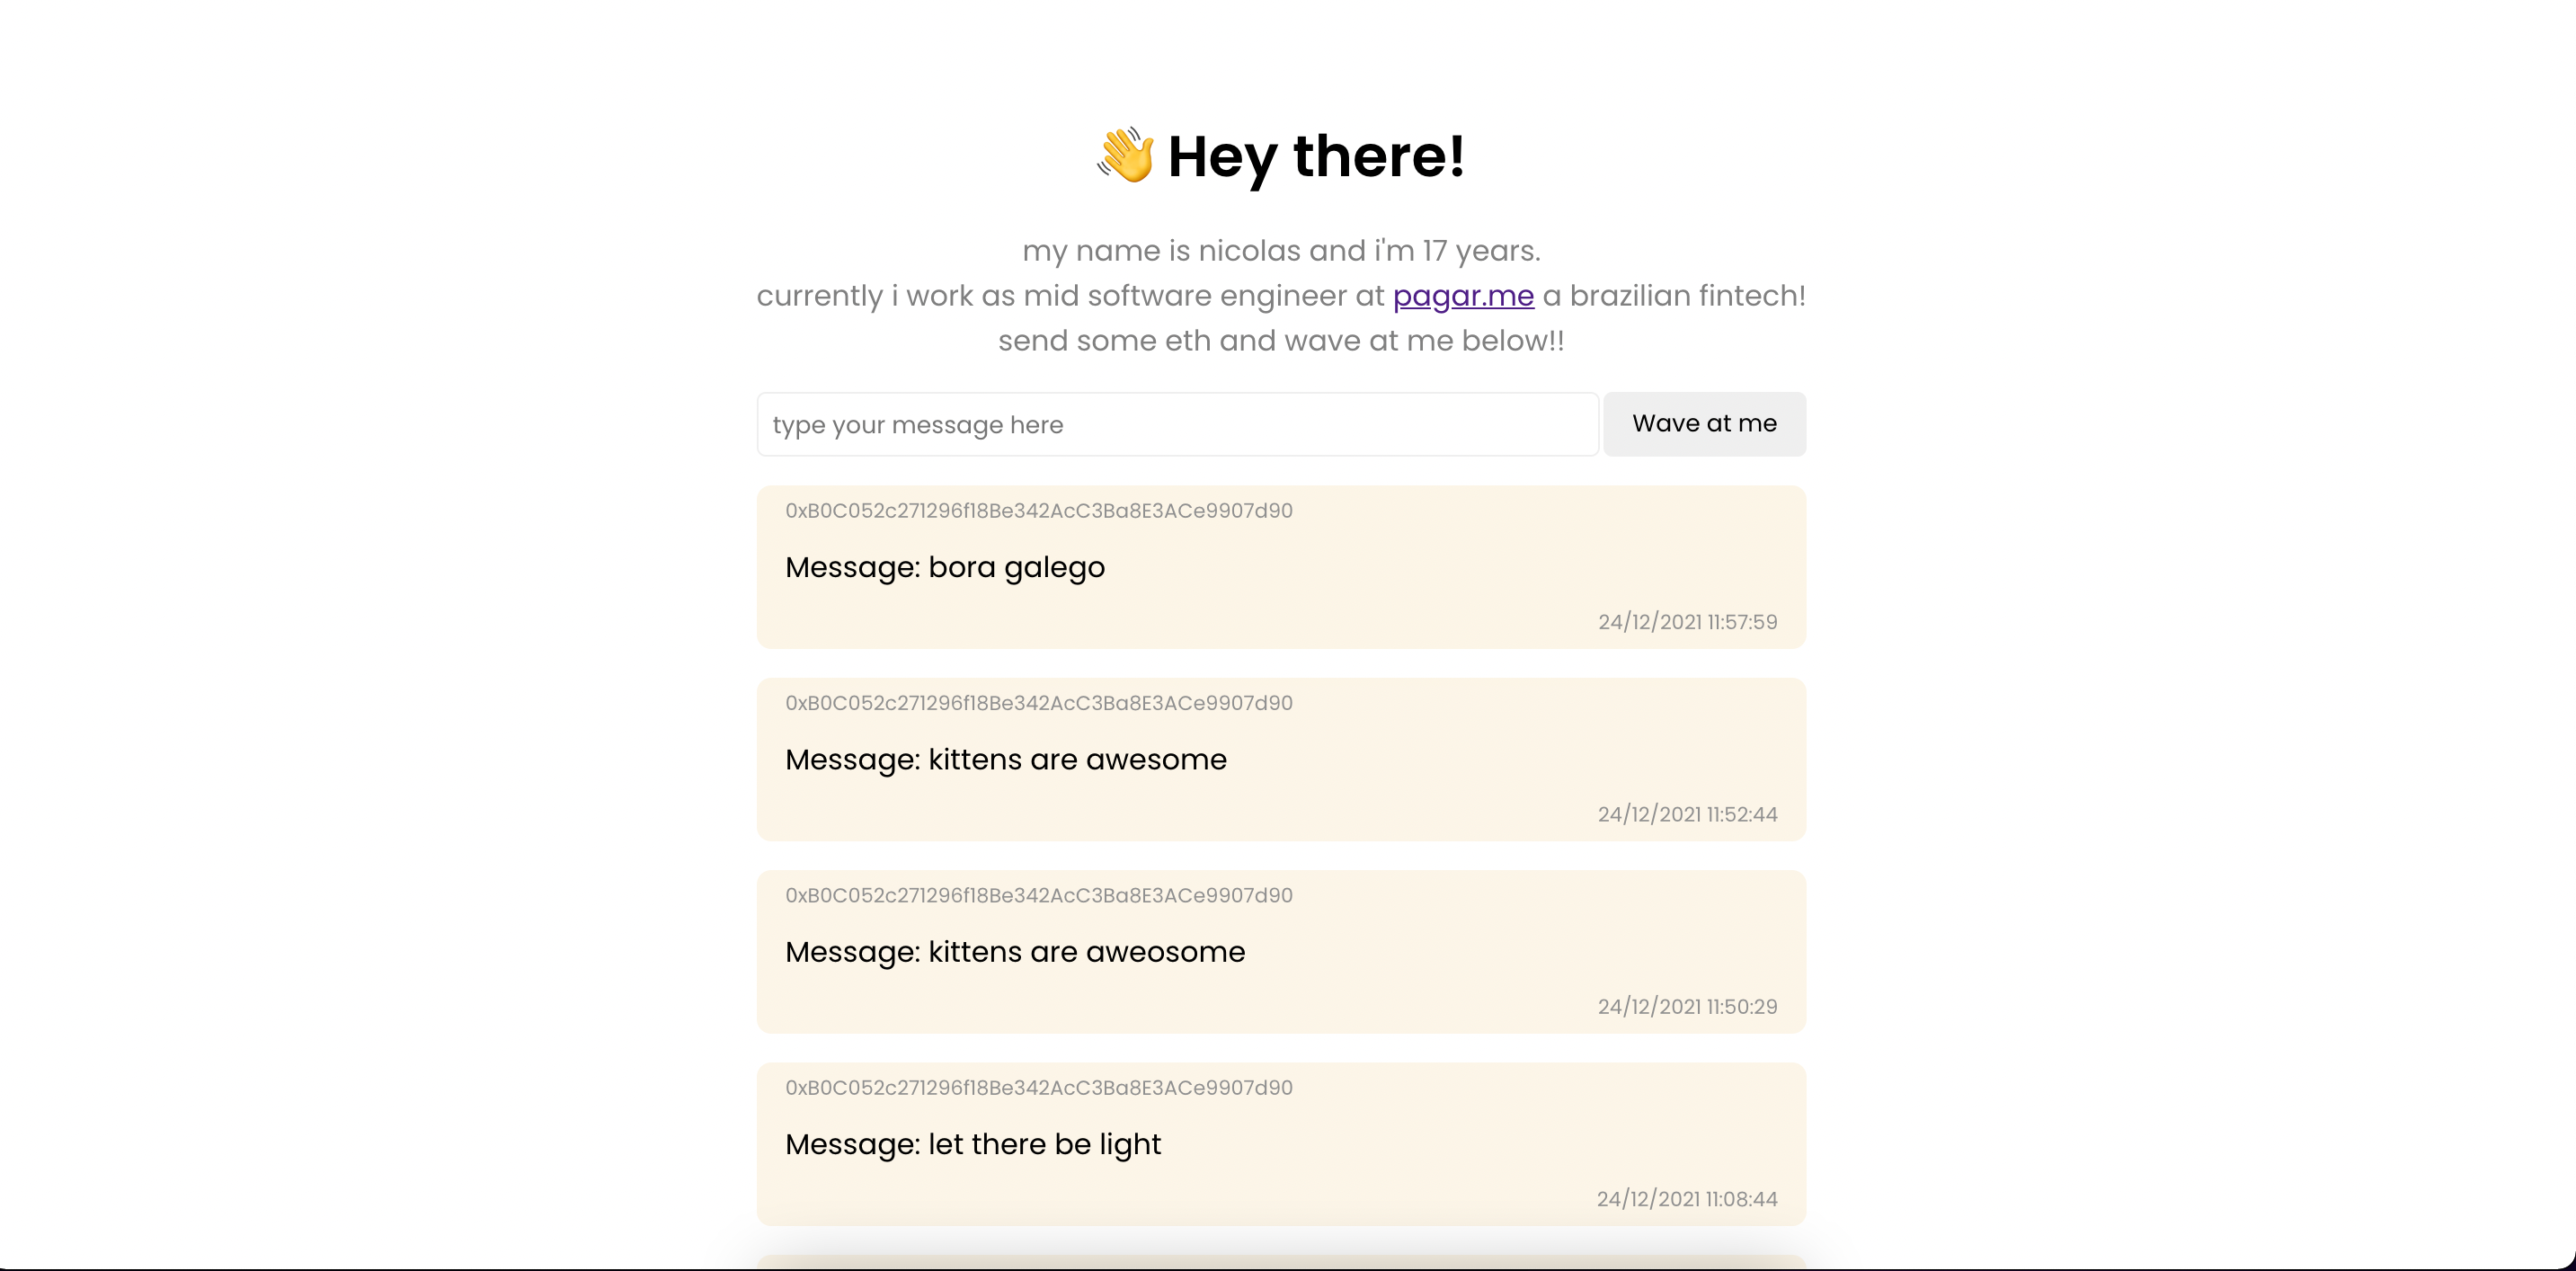Click the timestamp 24/12/2021 11:57:59

pos(1687,621)
